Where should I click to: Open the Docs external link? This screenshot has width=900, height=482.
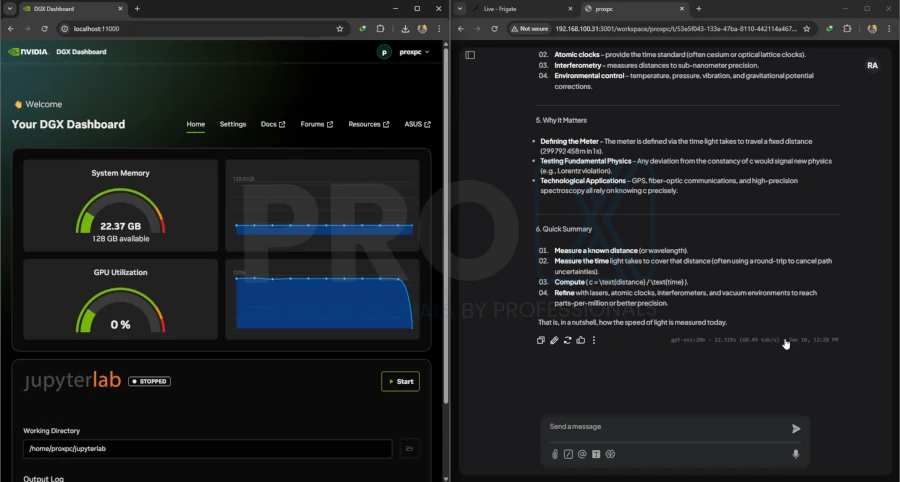(272, 124)
